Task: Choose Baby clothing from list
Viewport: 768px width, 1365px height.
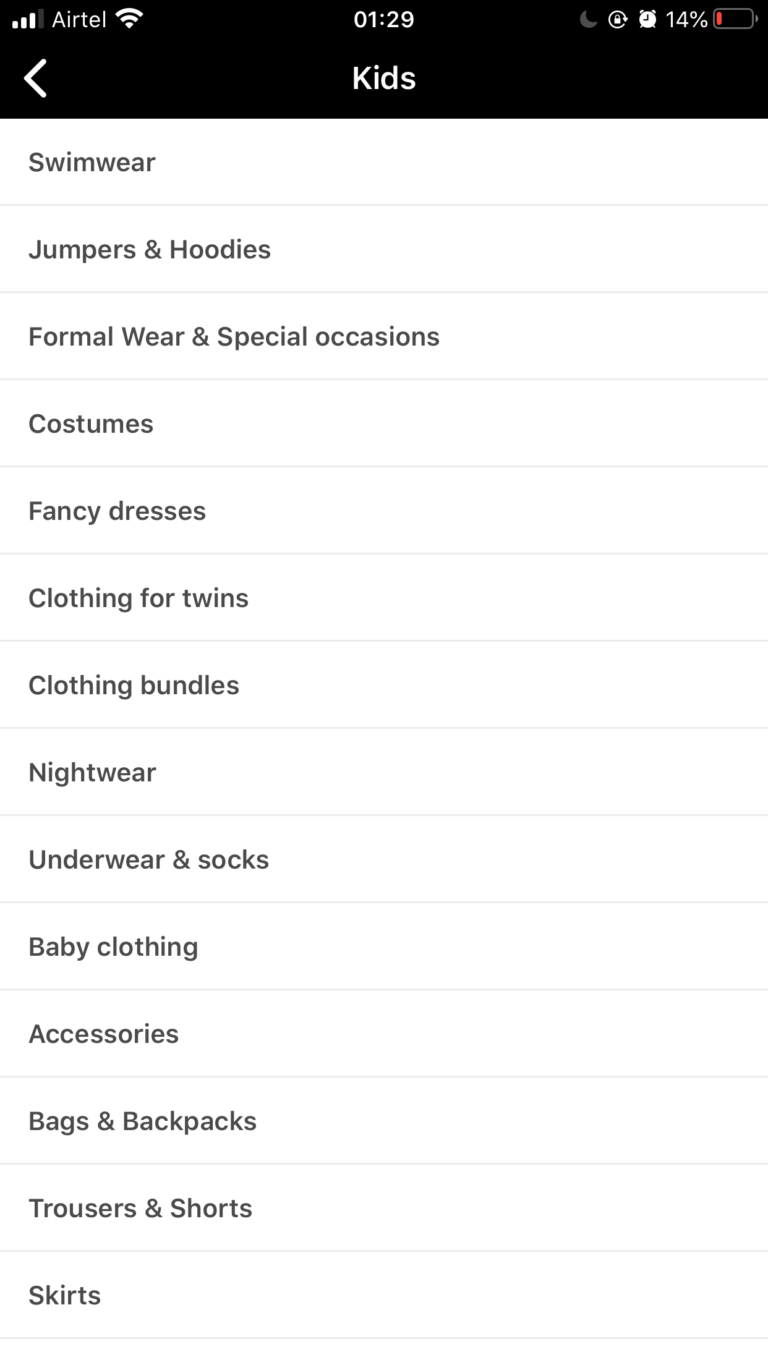Action: coord(113,946)
